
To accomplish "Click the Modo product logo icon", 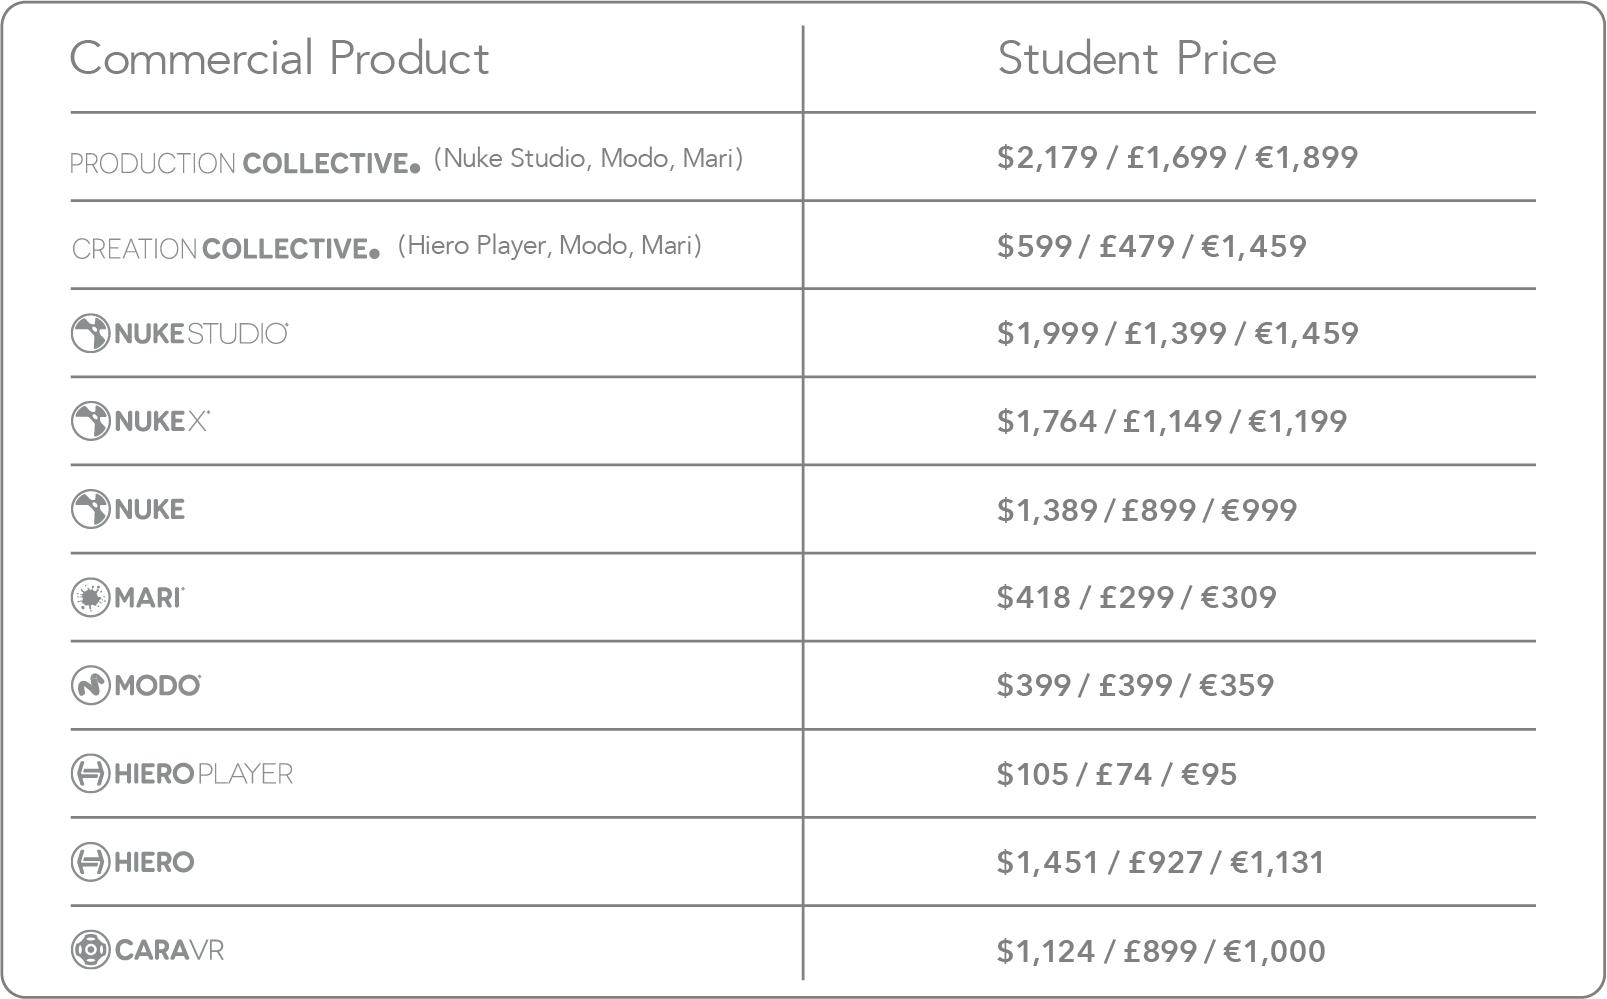I will [90, 685].
